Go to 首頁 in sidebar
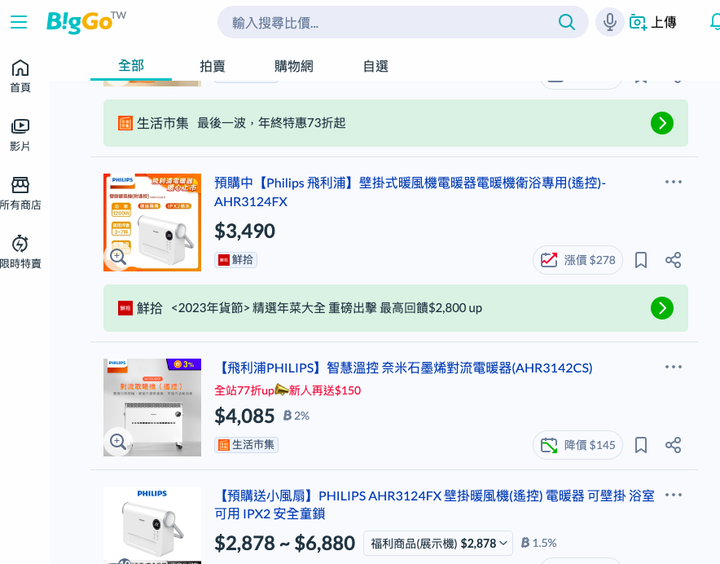The width and height of the screenshot is (720, 564). click(20, 76)
